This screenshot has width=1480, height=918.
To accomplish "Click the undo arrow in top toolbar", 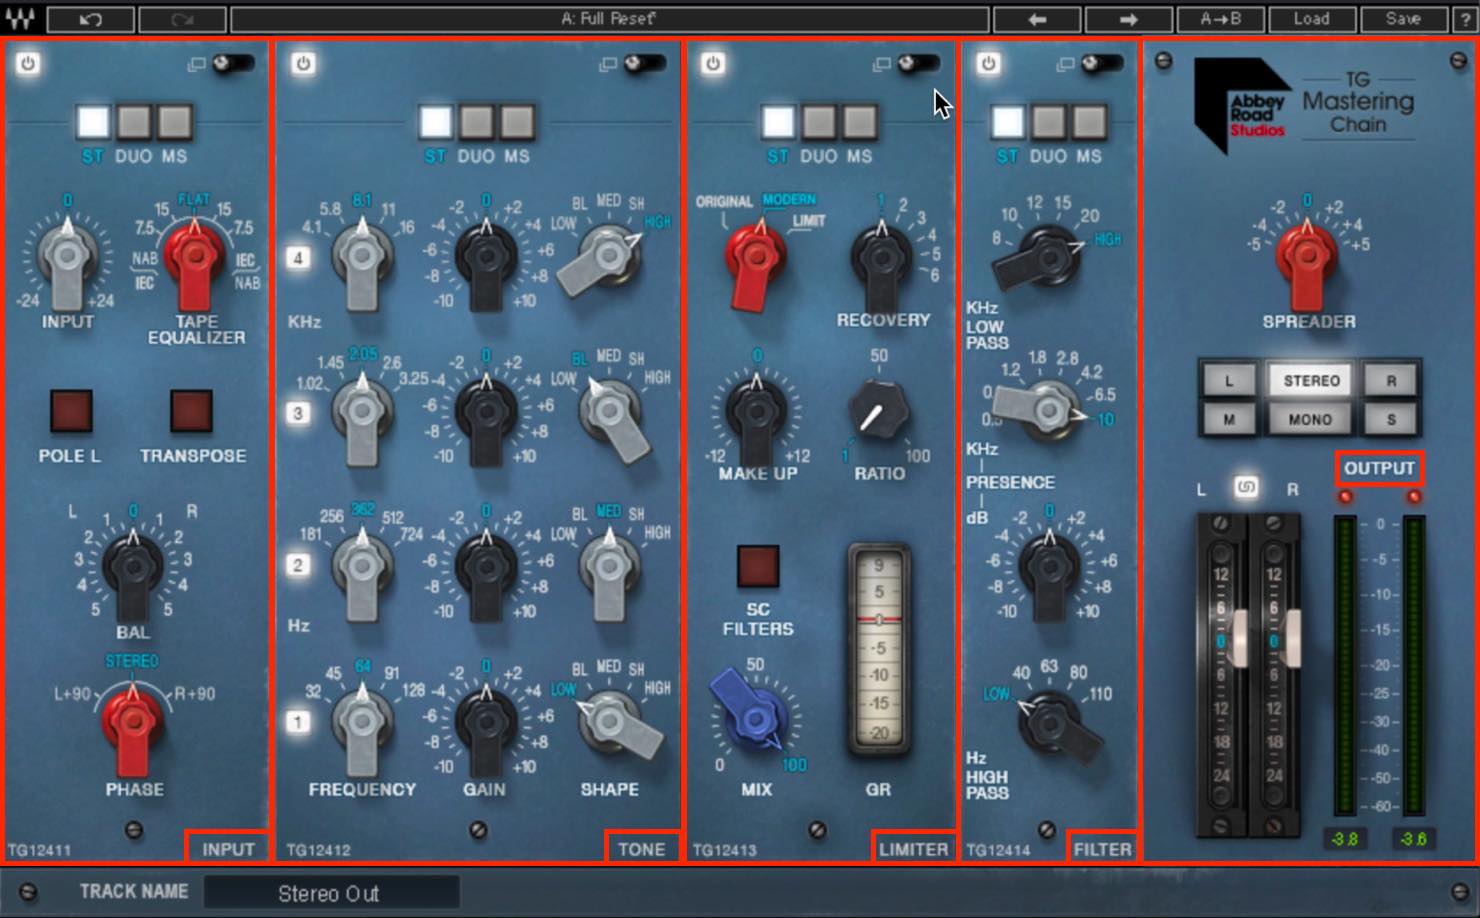I will point(90,19).
